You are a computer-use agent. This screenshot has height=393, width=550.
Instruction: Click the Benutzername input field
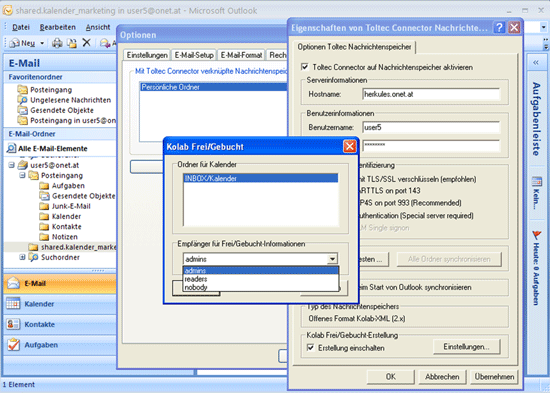point(431,127)
